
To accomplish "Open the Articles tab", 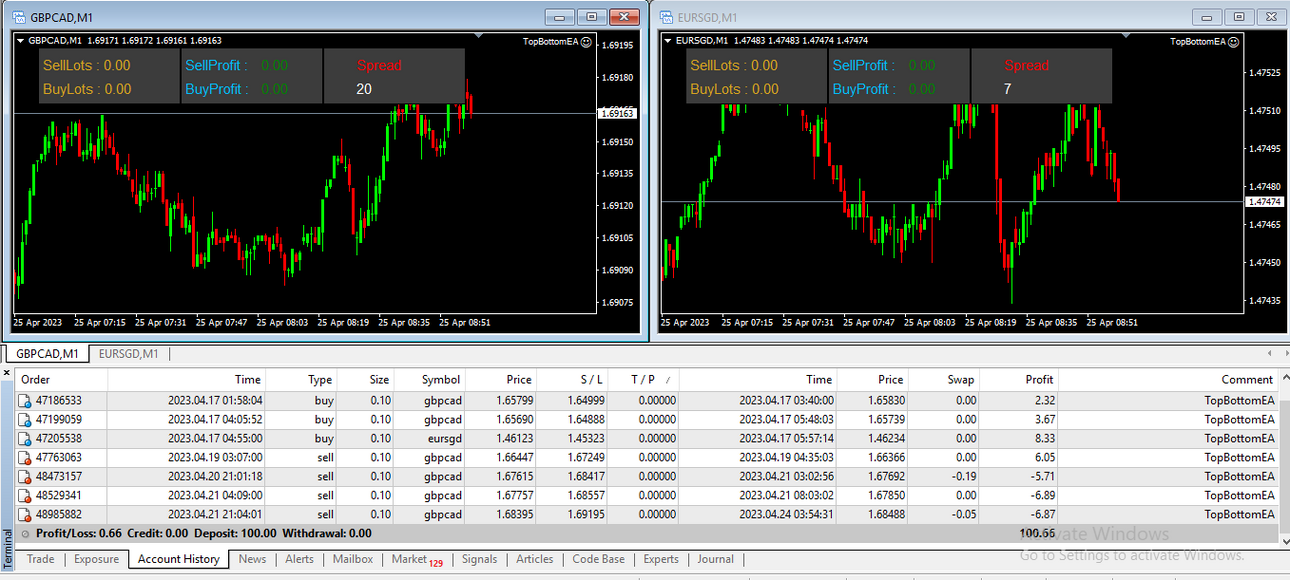I will 534,559.
